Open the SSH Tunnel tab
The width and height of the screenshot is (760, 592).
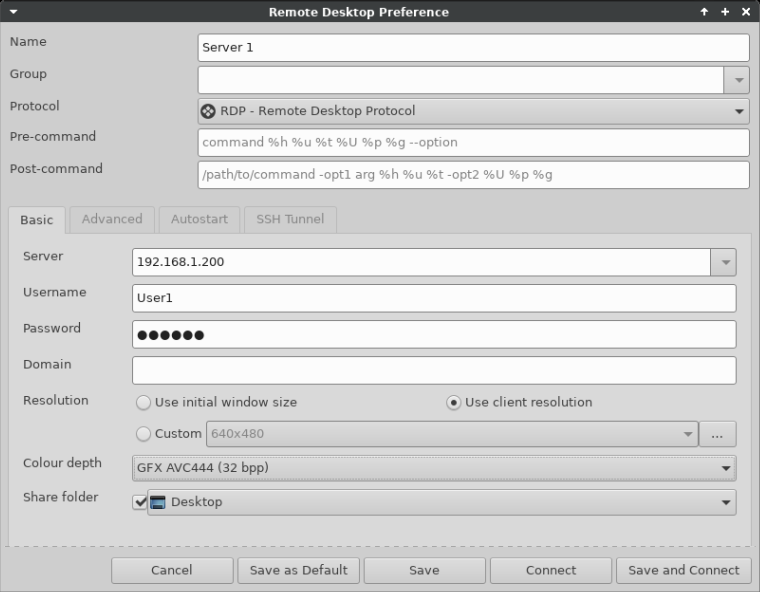[x=290, y=219]
